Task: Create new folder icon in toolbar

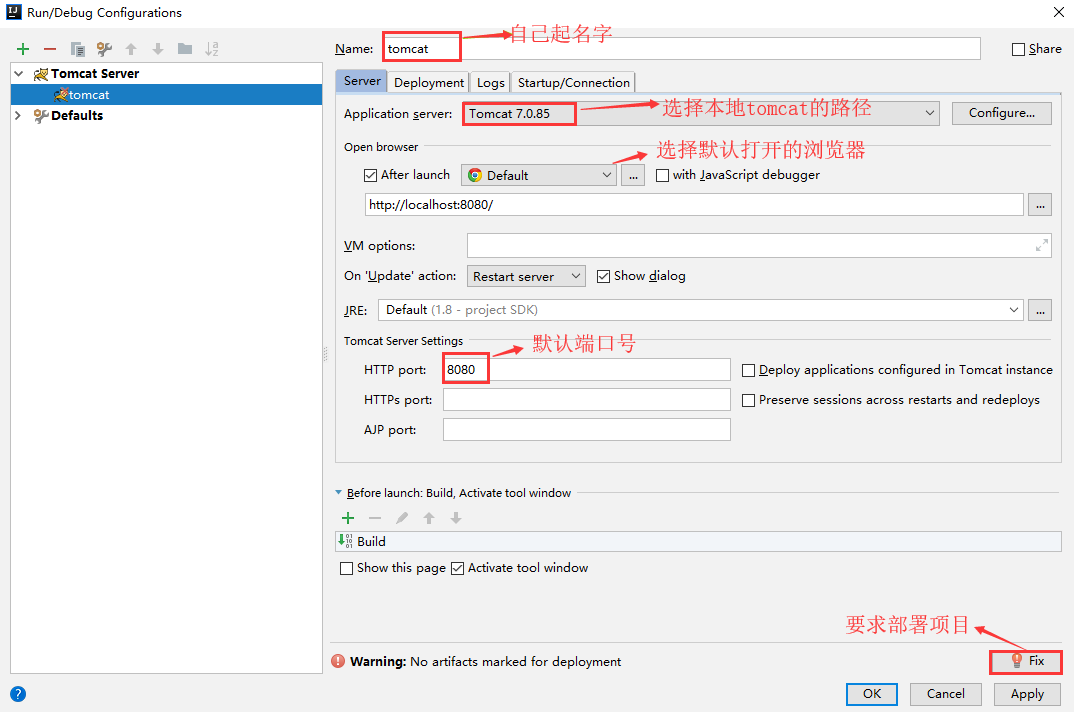Action: coord(185,49)
